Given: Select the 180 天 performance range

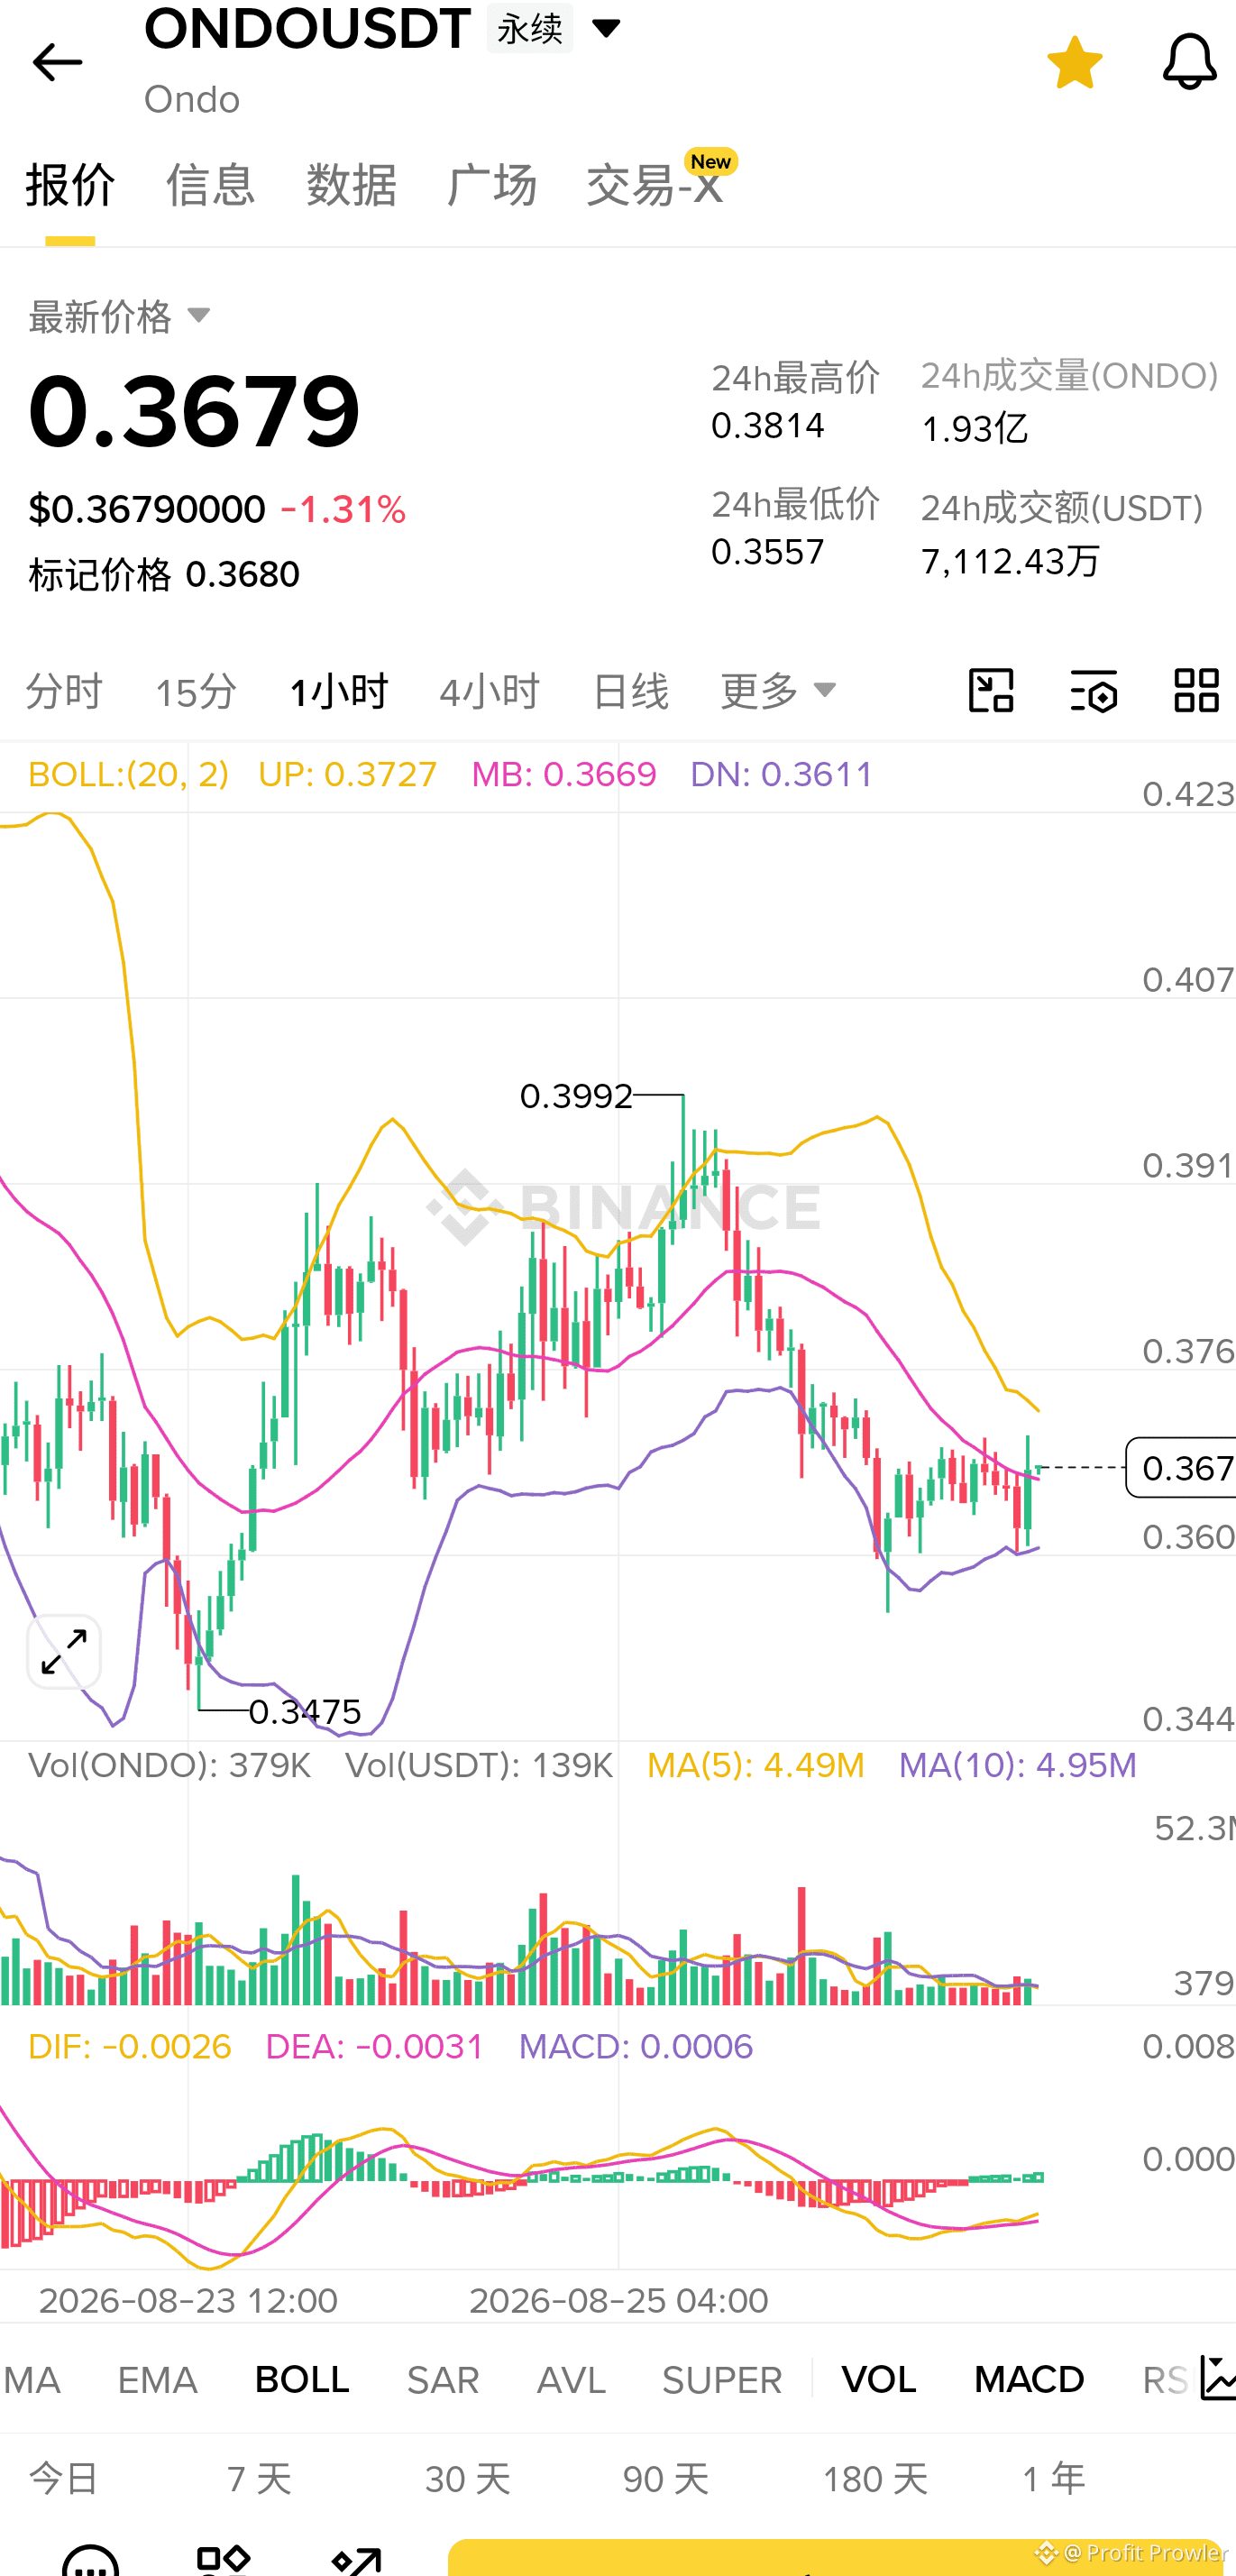Looking at the screenshot, I should coord(875,2480).
